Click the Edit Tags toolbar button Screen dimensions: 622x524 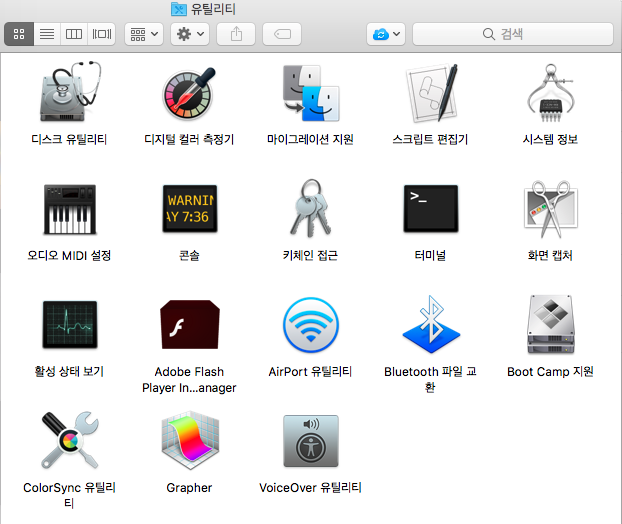(282, 34)
